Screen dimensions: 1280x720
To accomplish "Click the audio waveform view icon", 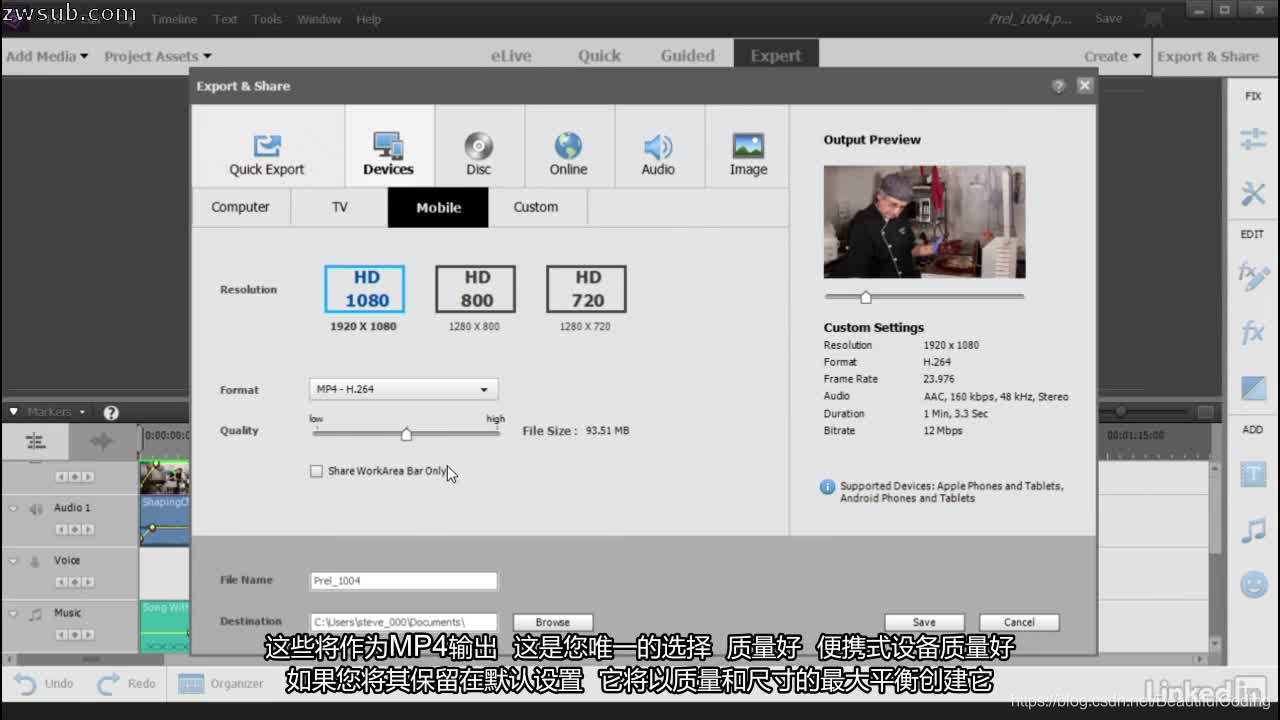I will click(x=102, y=441).
